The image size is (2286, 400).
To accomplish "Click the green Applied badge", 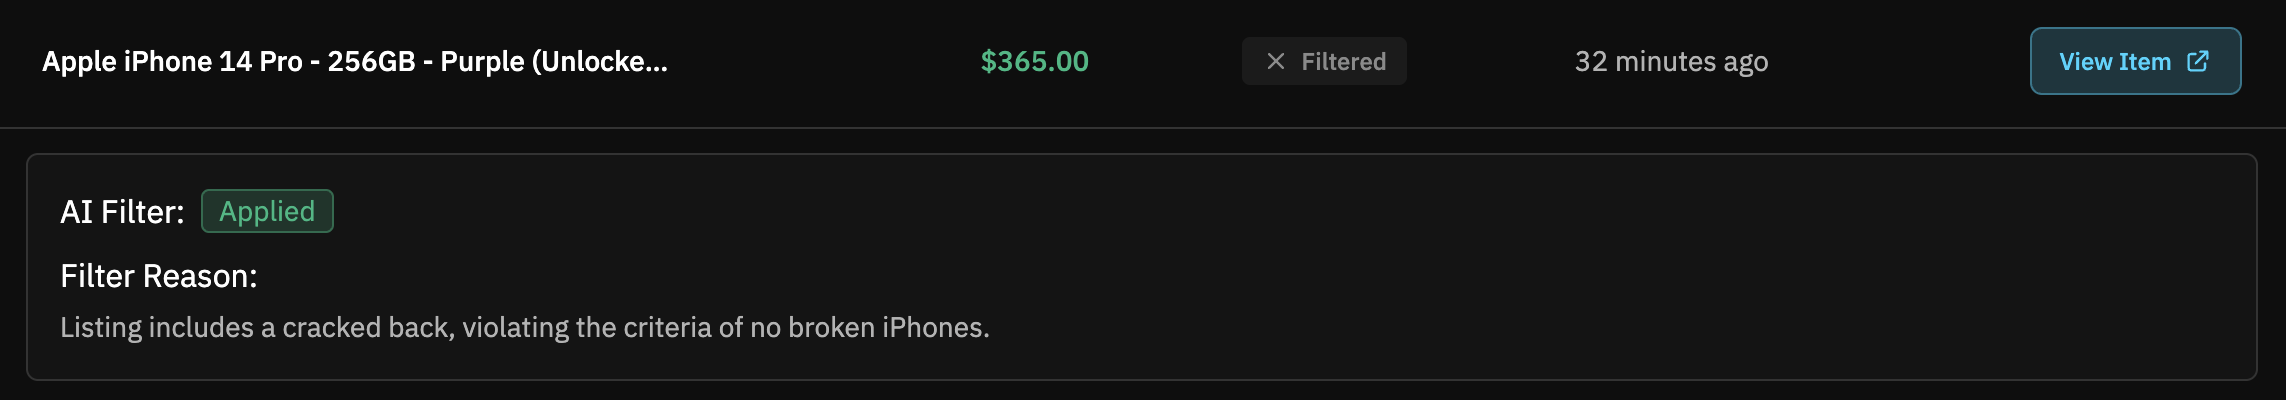I will (x=267, y=211).
